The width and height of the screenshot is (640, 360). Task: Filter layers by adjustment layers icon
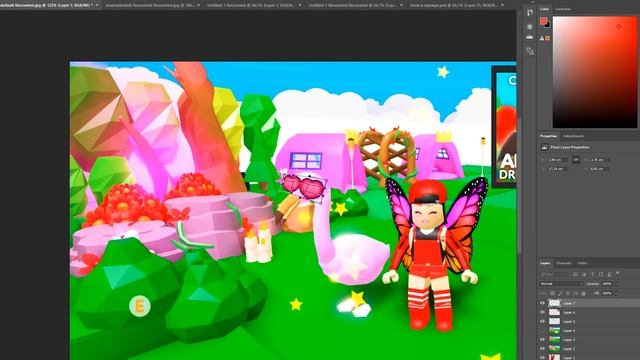(584, 274)
